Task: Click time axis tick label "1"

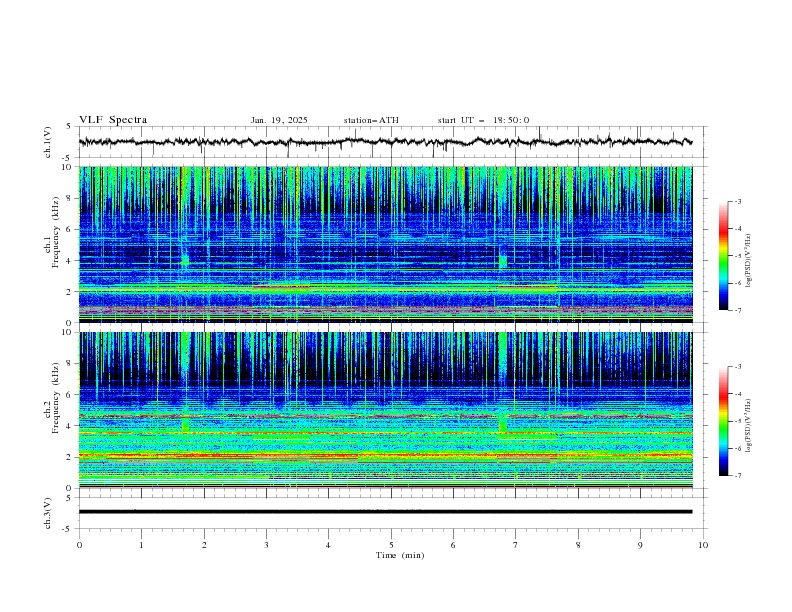Action: (141, 545)
